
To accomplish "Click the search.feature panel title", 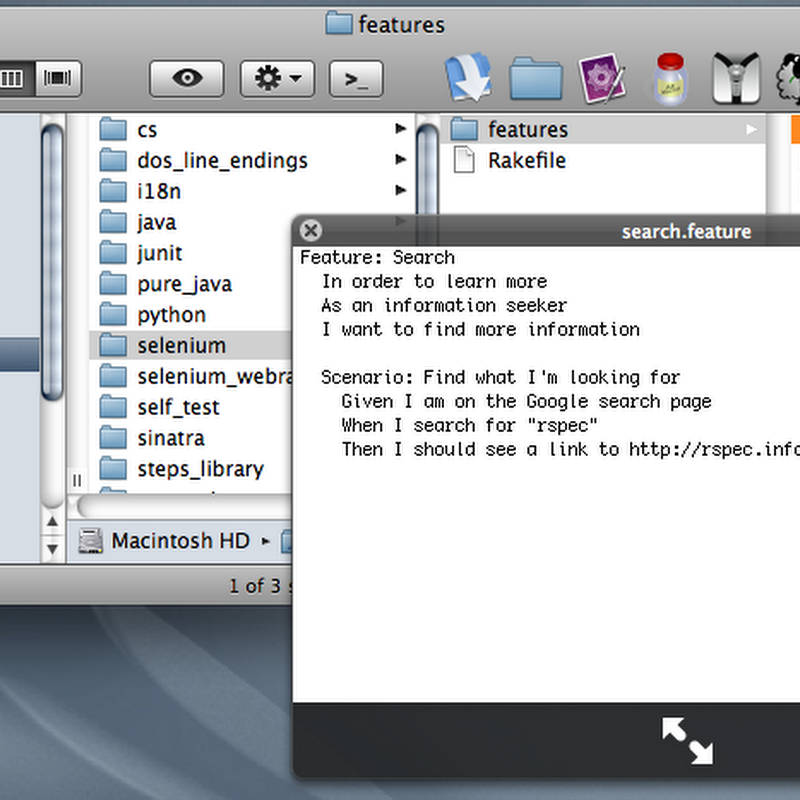I will (x=686, y=232).
